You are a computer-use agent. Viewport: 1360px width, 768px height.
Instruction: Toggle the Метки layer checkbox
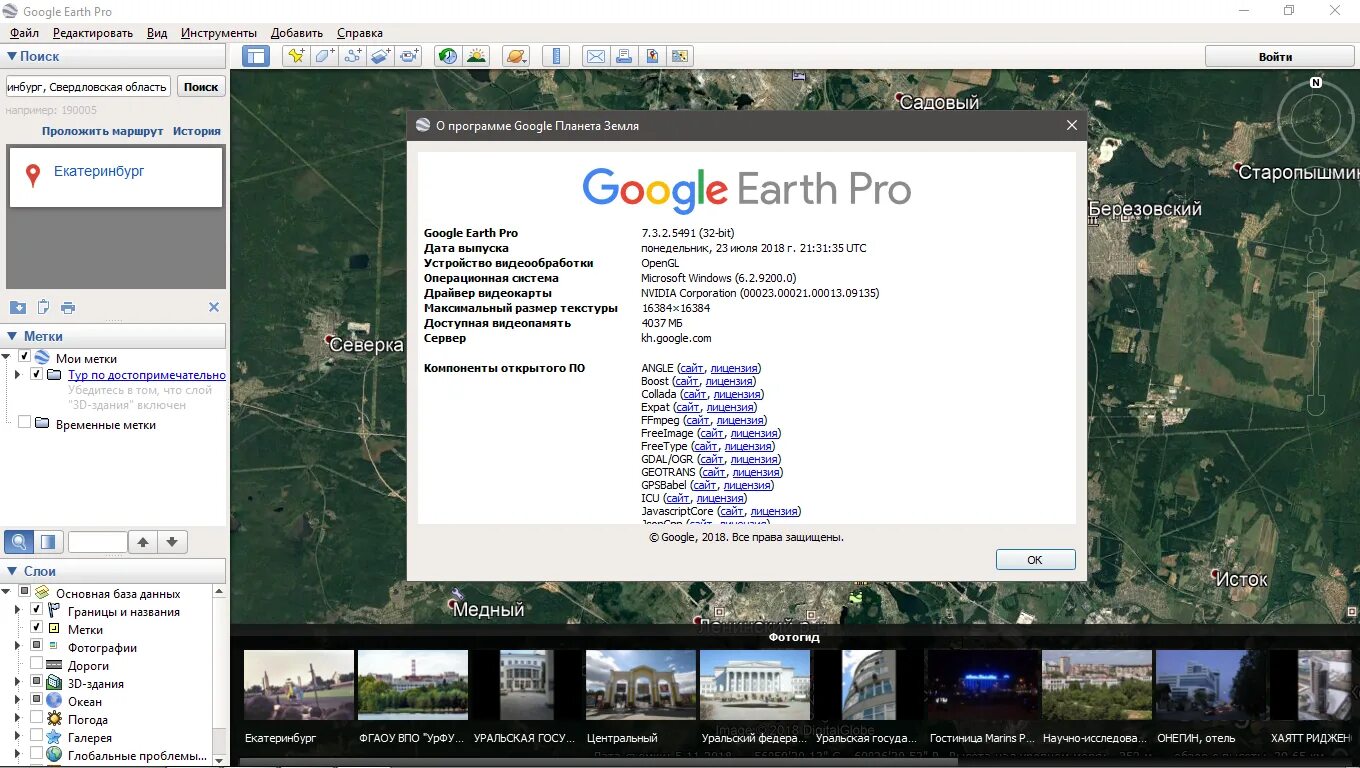pyautogui.click(x=37, y=628)
